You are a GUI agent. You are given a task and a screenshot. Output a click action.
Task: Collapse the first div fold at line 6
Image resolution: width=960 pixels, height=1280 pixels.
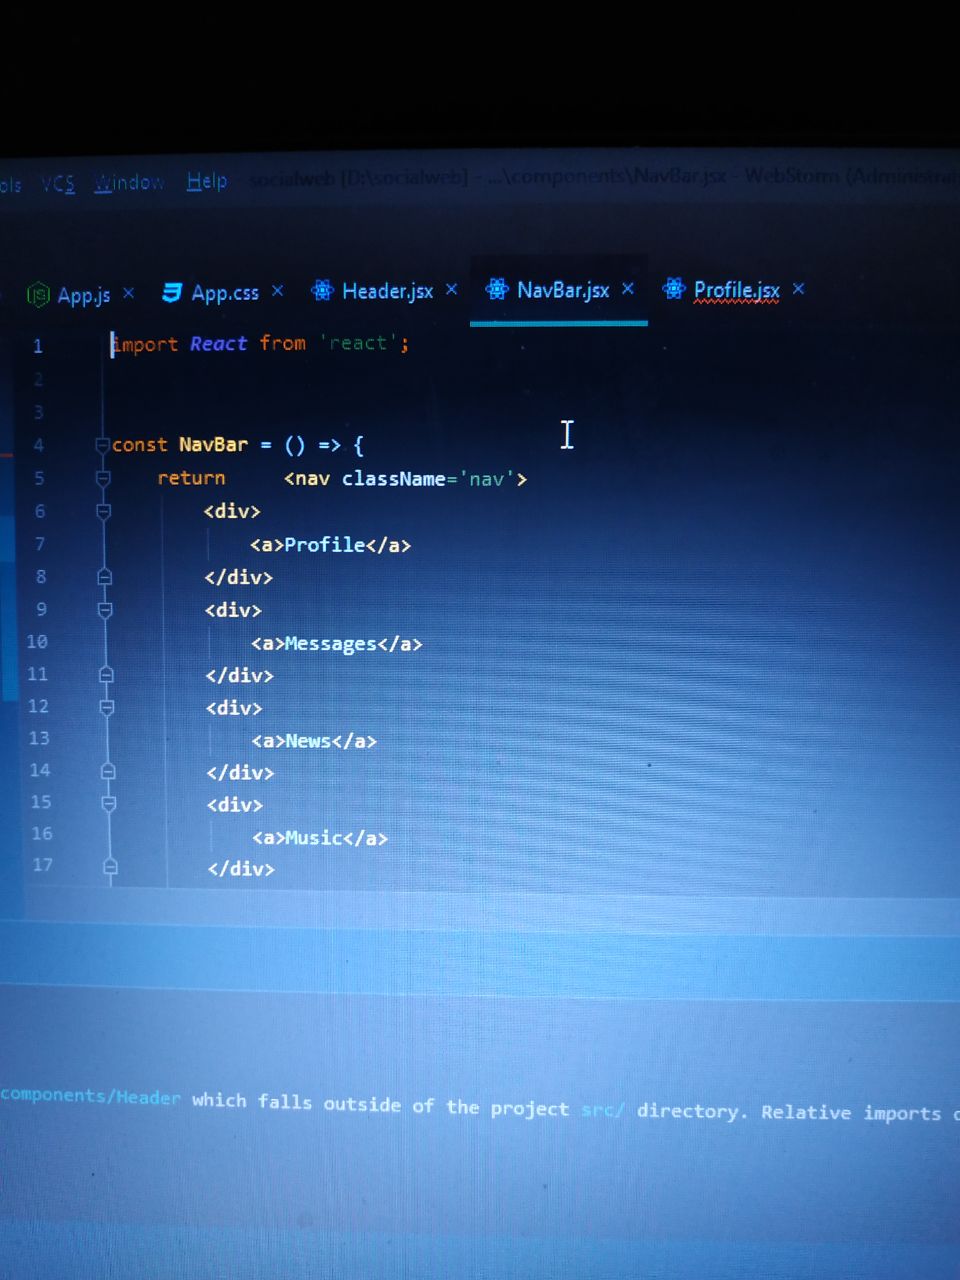pyautogui.click(x=103, y=511)
